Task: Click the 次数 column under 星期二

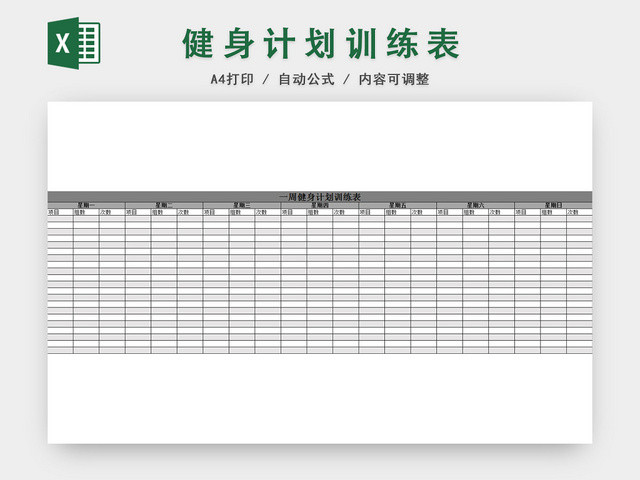Action: tap(190, 212)
